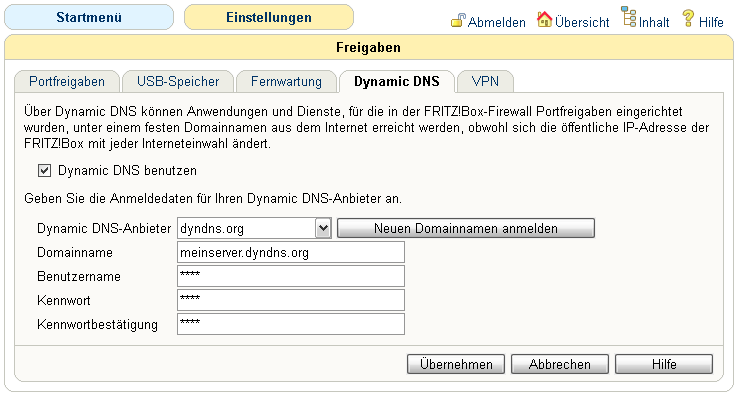Click the Übersicht house icon

coord(545,19)
